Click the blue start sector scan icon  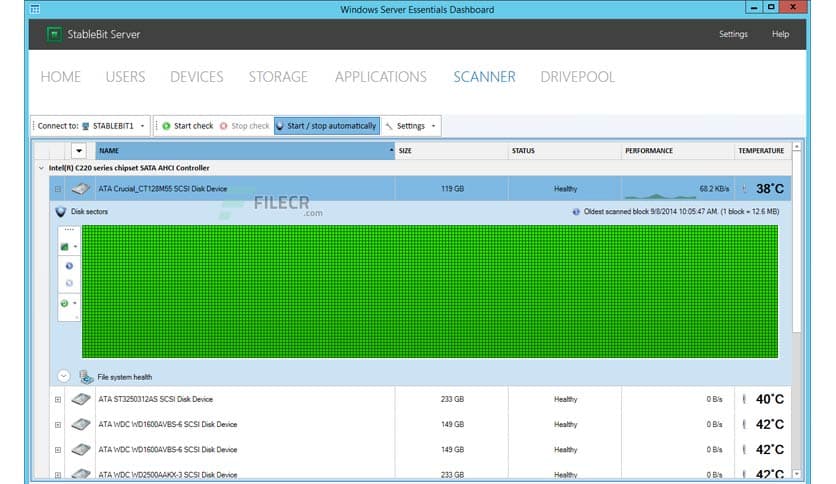click(69, 266)
